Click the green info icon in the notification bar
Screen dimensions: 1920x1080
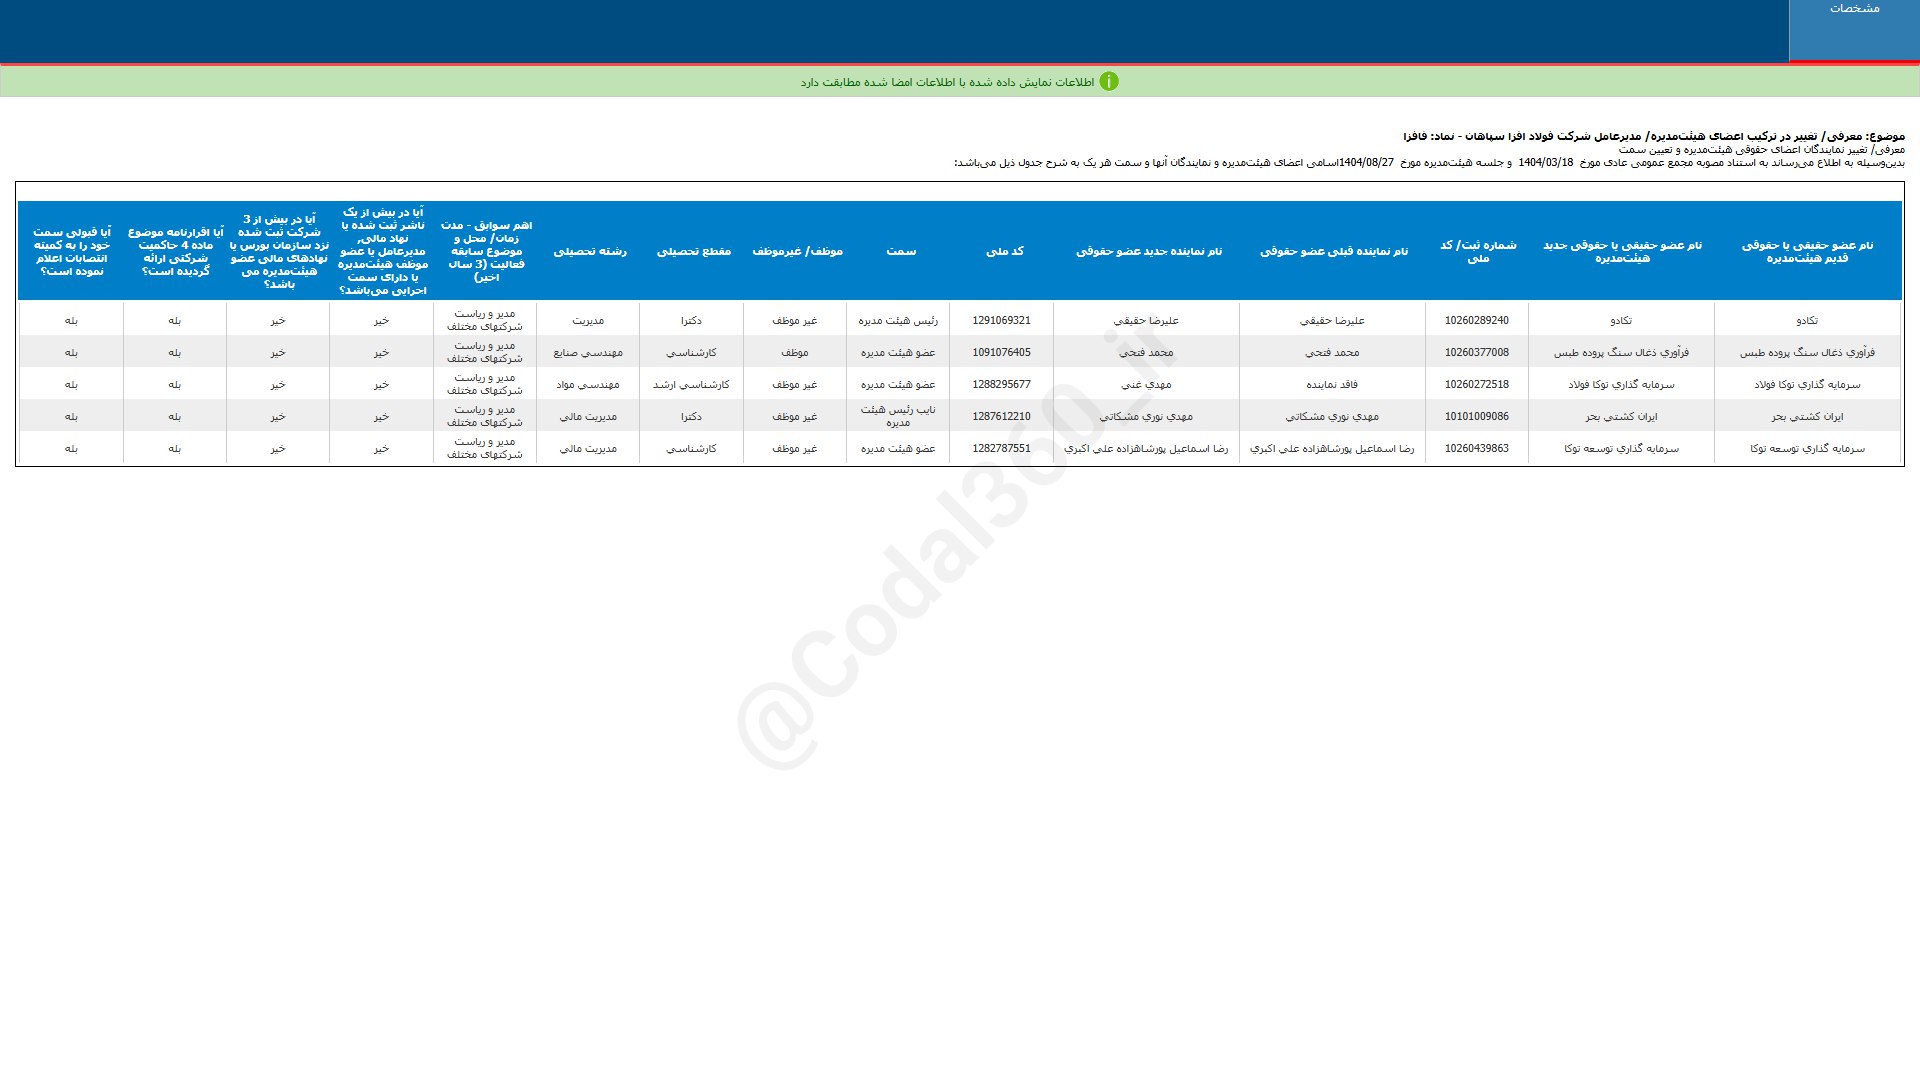point(1108,82)
